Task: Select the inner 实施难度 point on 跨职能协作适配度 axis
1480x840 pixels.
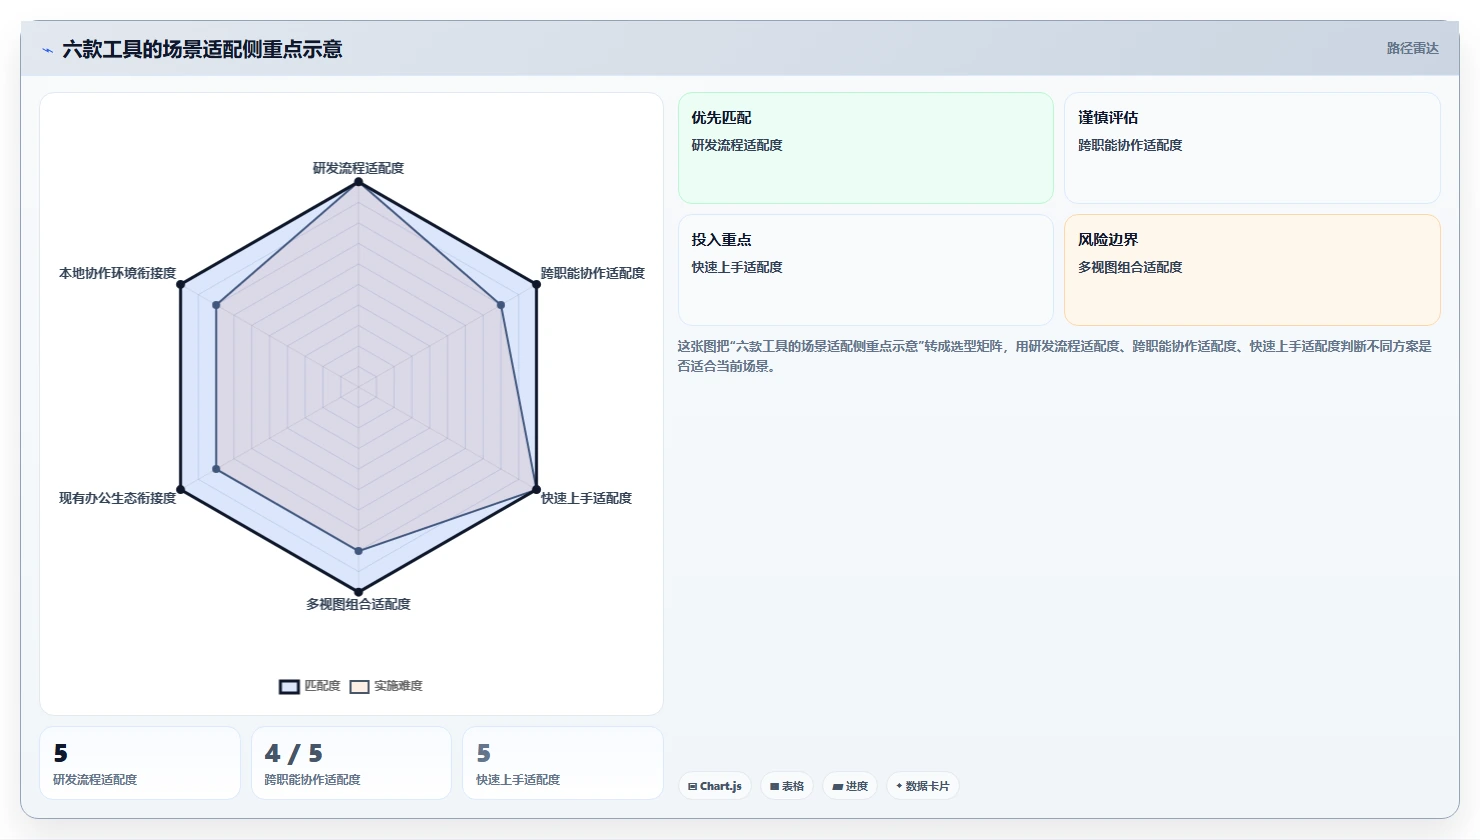Action: point(501,305)
